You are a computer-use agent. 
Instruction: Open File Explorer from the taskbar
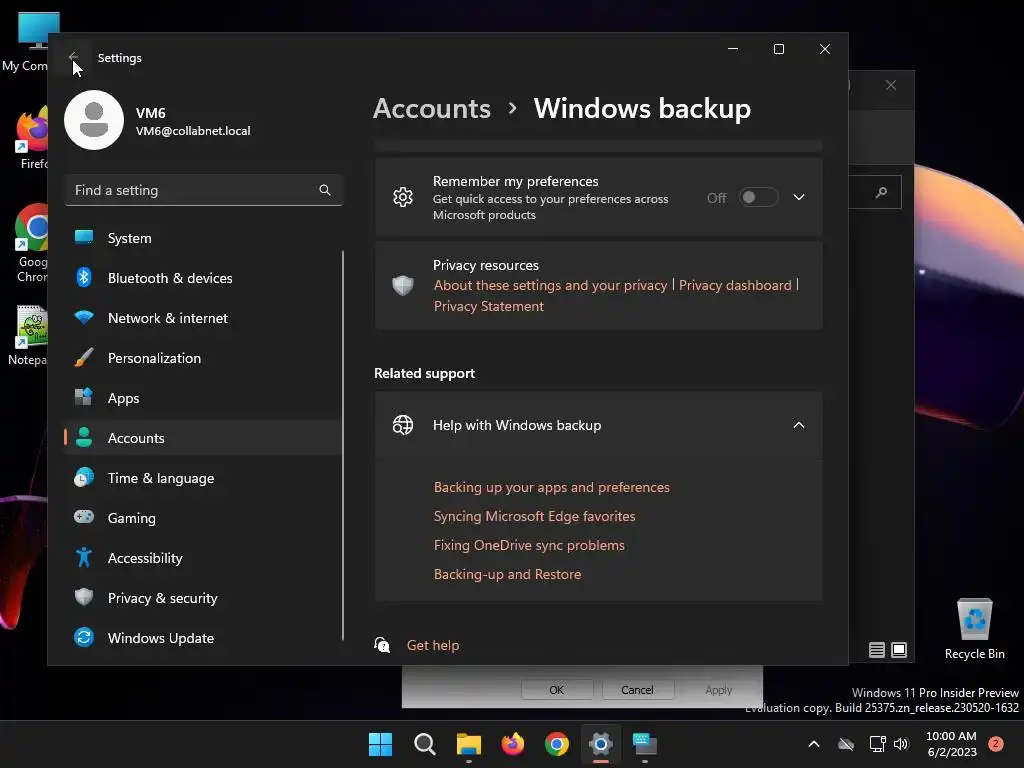(x=468, y=744)
